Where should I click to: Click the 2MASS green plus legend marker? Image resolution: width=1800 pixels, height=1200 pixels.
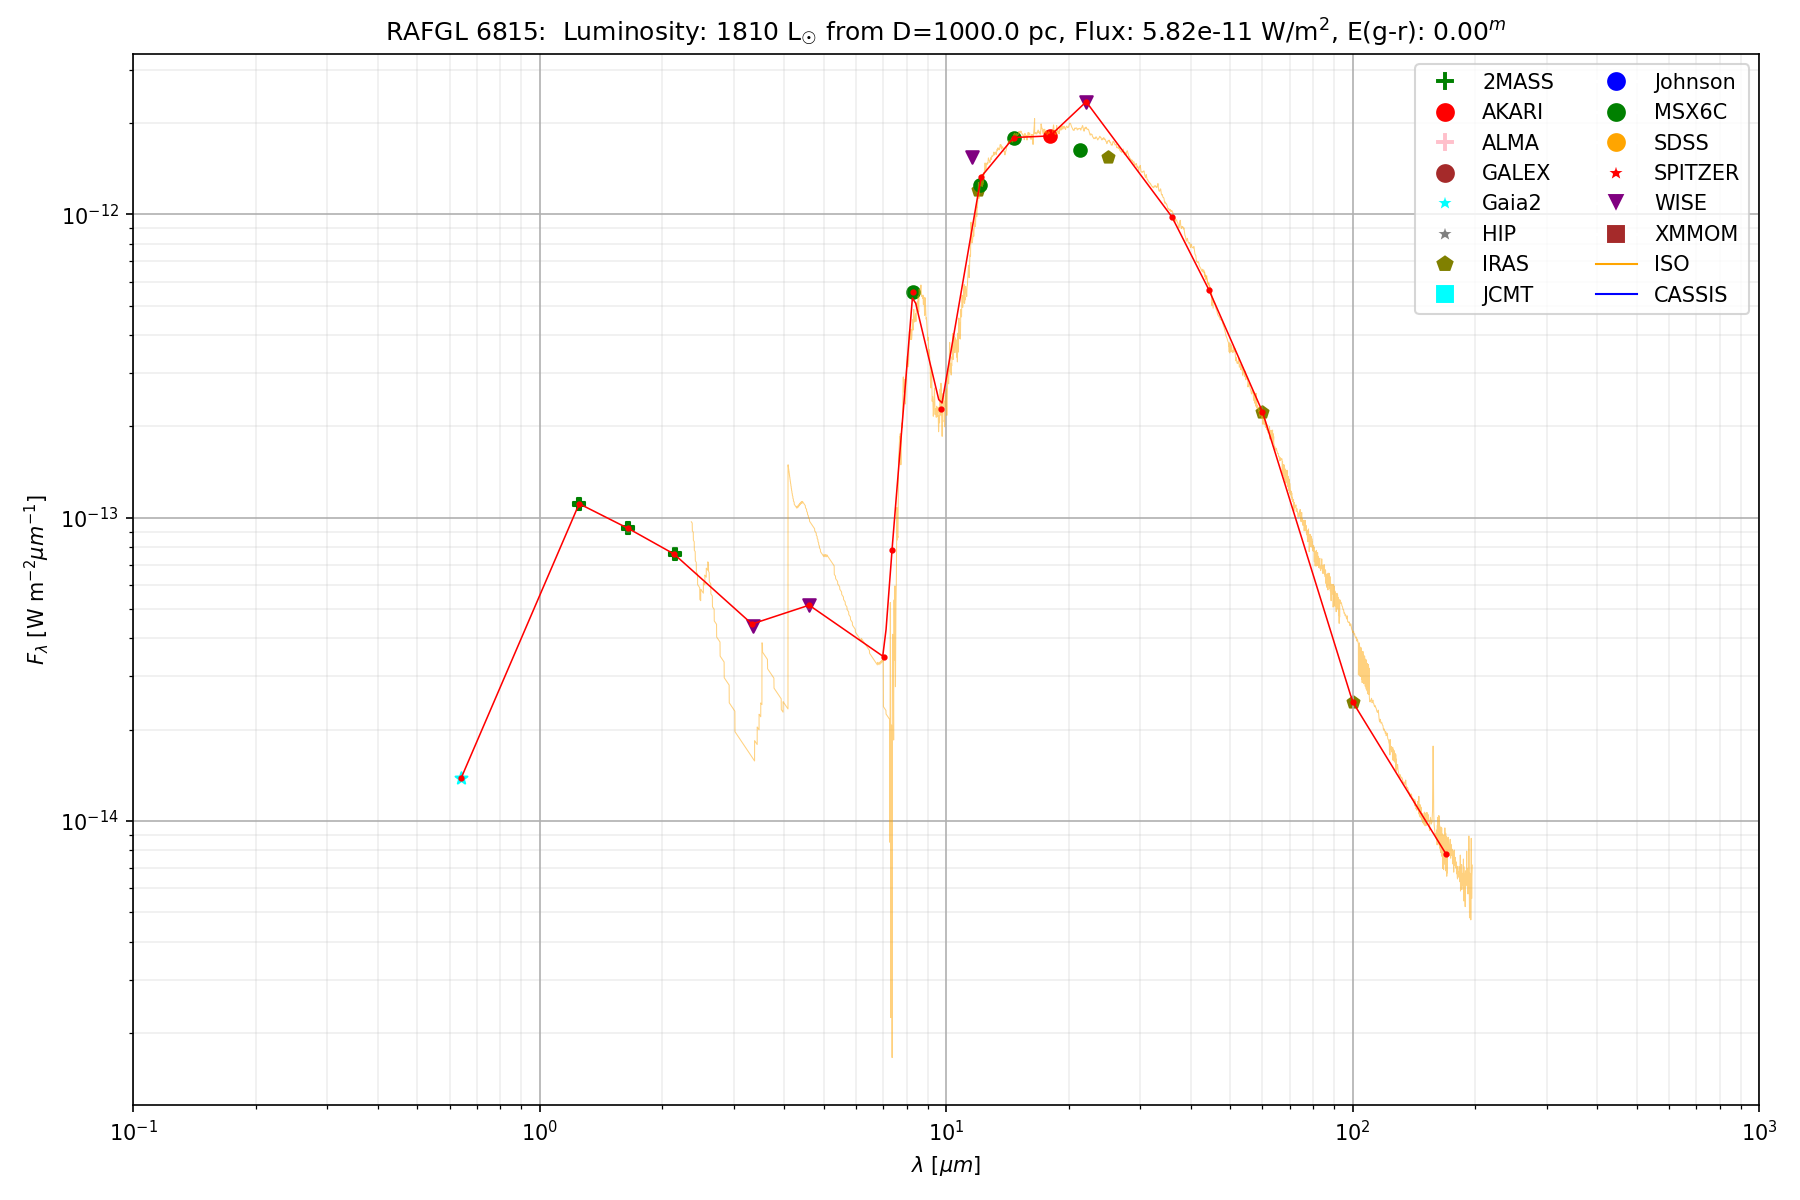(1444, 82)
